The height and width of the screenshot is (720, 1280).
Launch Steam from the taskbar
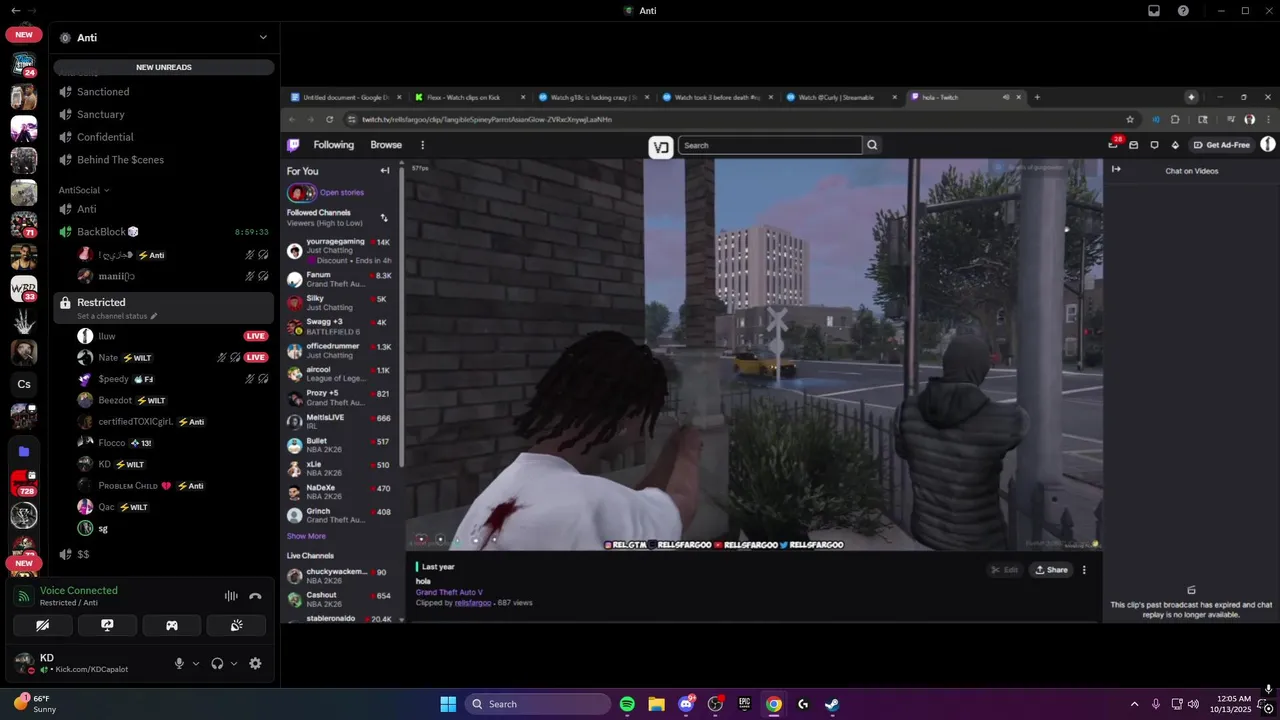[x=832, y=704]
